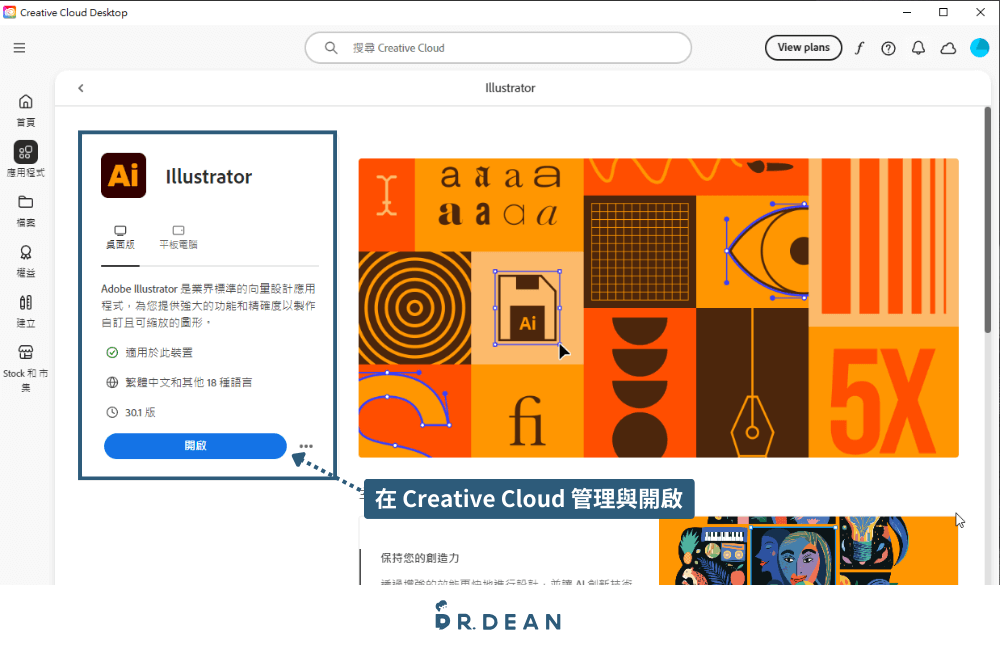Image resolution: width=1000 pixels, height=650 pixels.
Task: Select the Desktop version tab
Action: tap(121, 237)
